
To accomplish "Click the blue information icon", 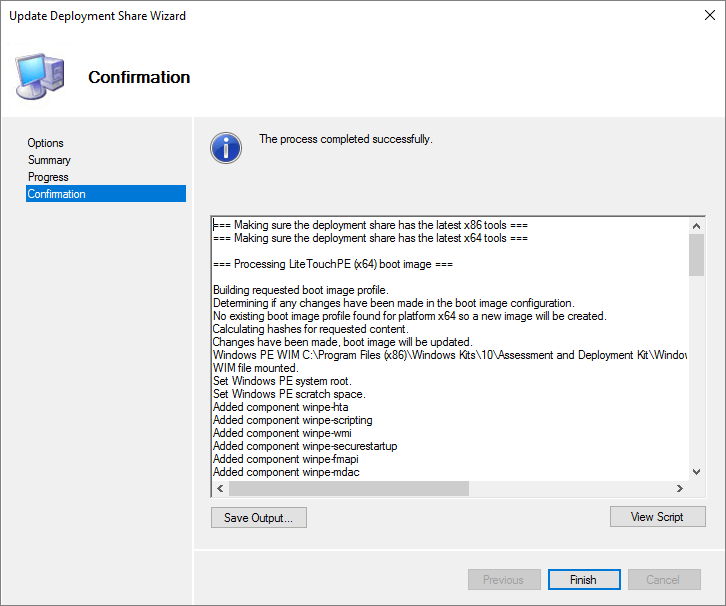I will point(225,148).
